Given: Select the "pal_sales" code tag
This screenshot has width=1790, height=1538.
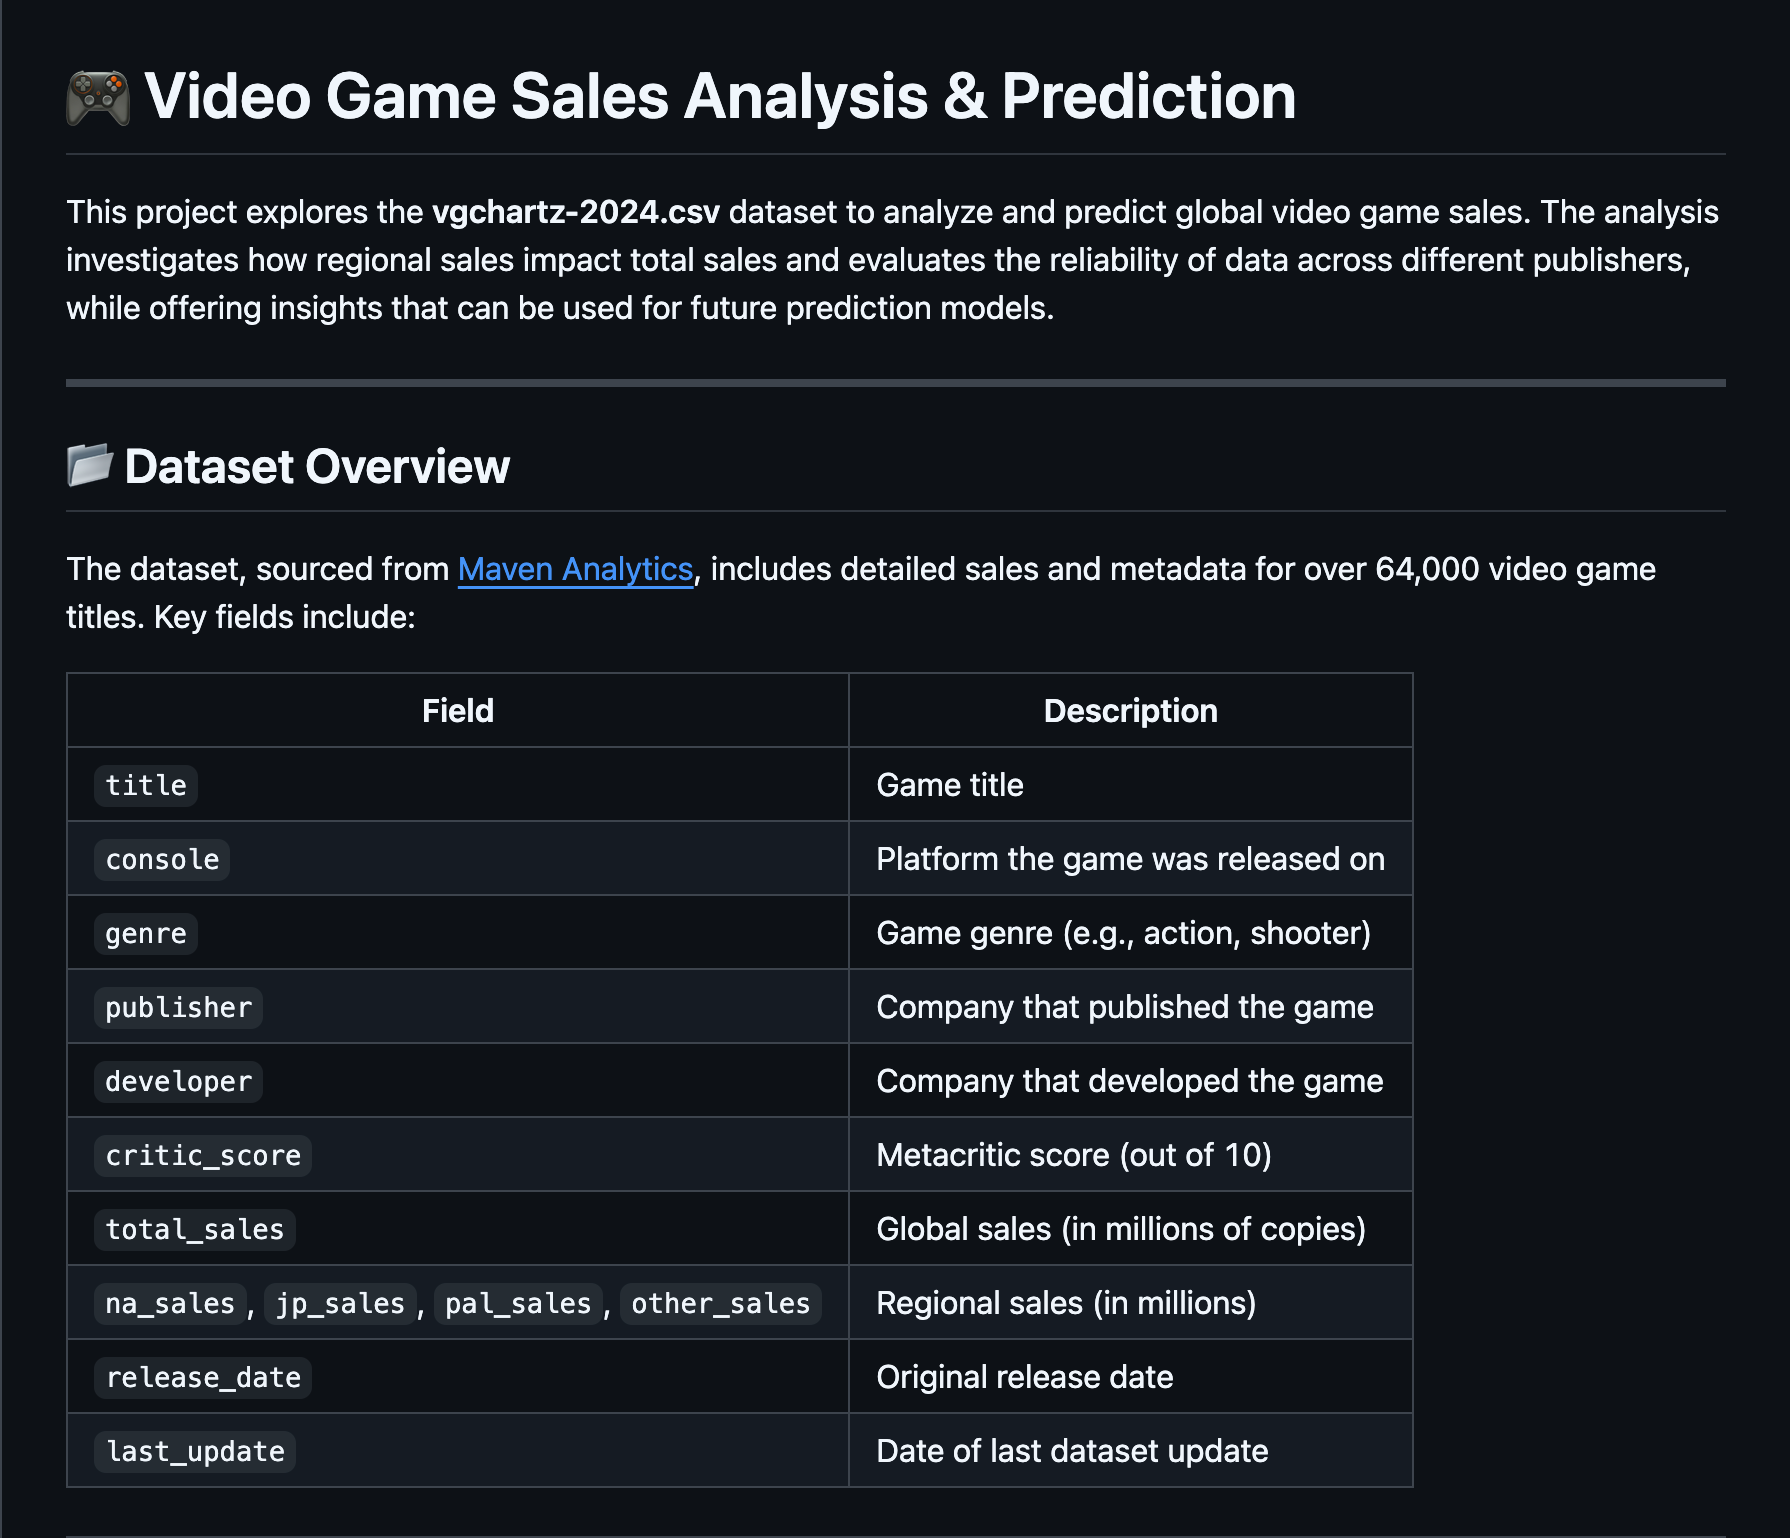Looking at the screenshot, I should coord(518,1303).
